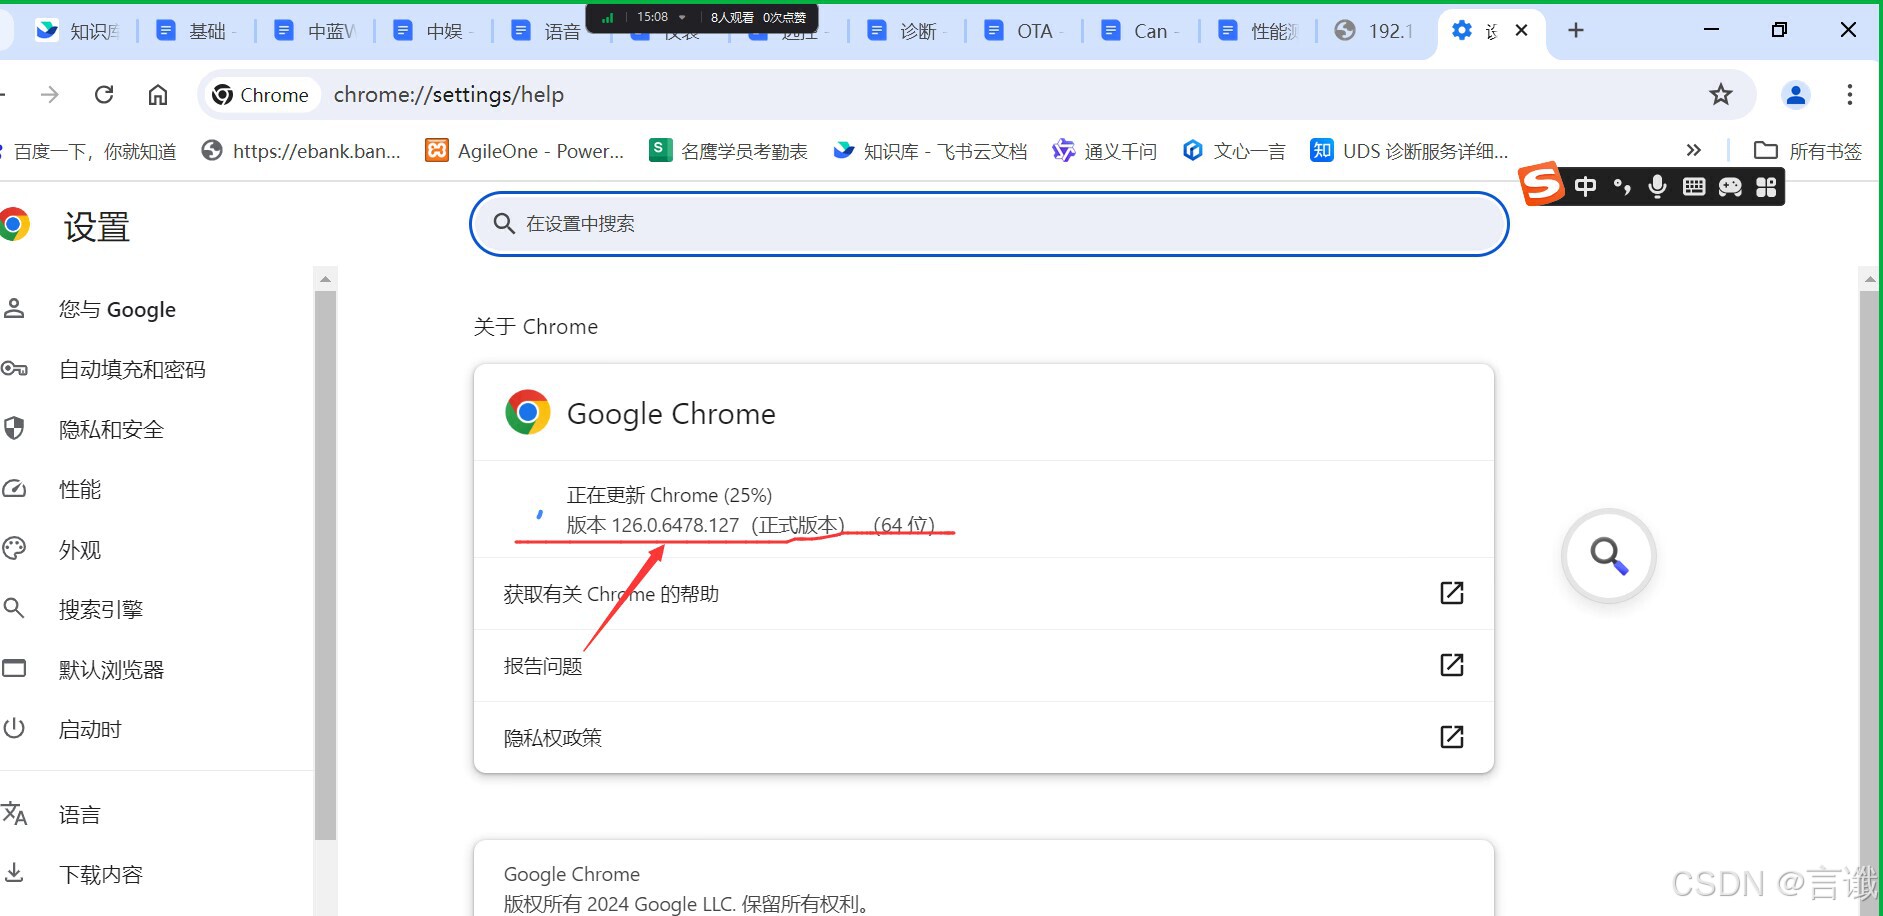1883x916 pixels.
Task: Open the Sogou toolbox grid icon
Action: click(1766, 187)
